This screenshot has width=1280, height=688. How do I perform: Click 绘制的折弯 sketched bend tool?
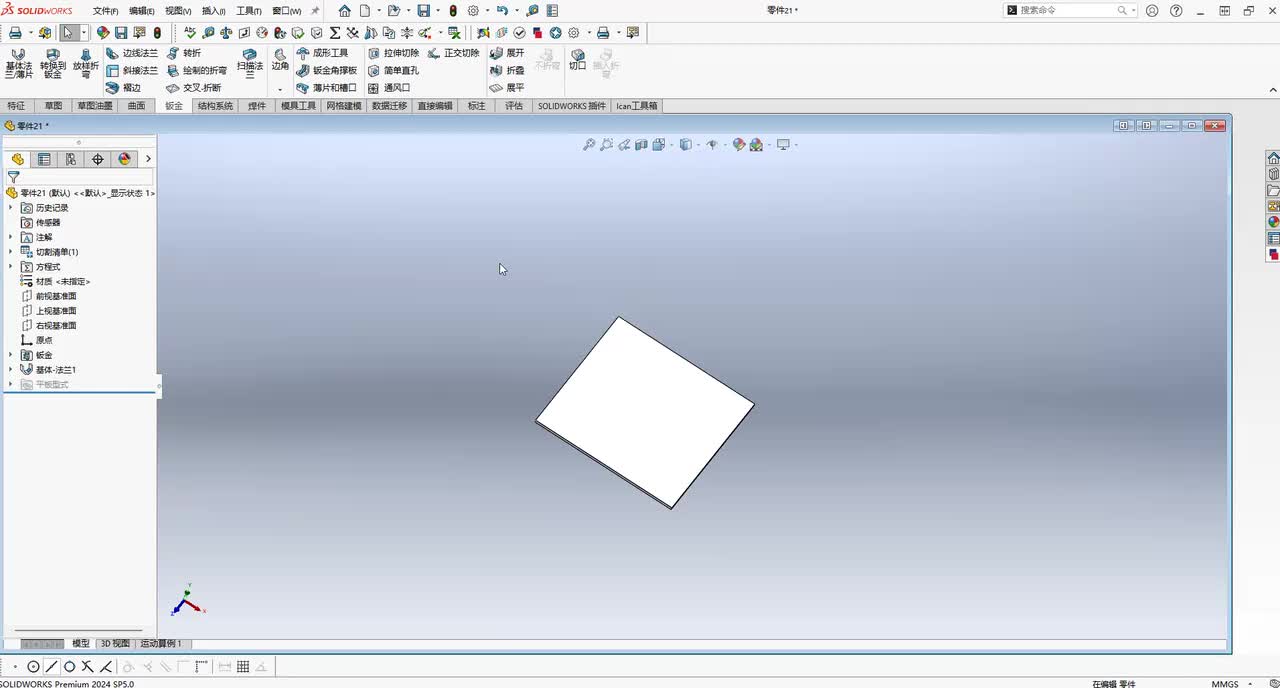coord(197,71)
